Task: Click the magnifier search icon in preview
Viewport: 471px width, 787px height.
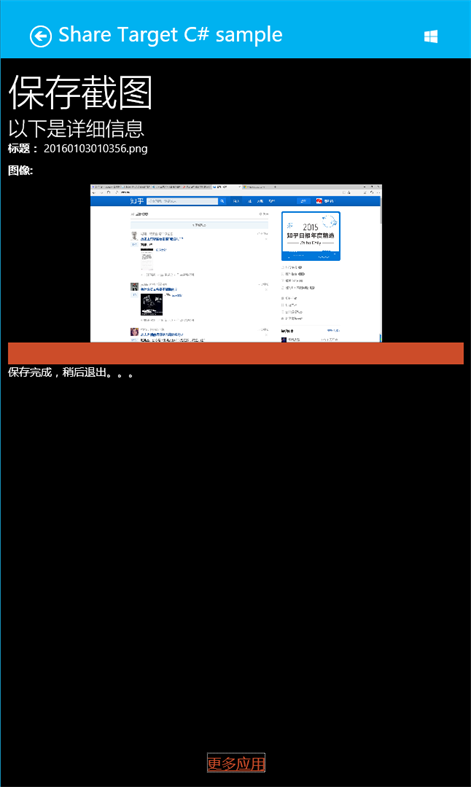Action: click(x=222, y=201)
